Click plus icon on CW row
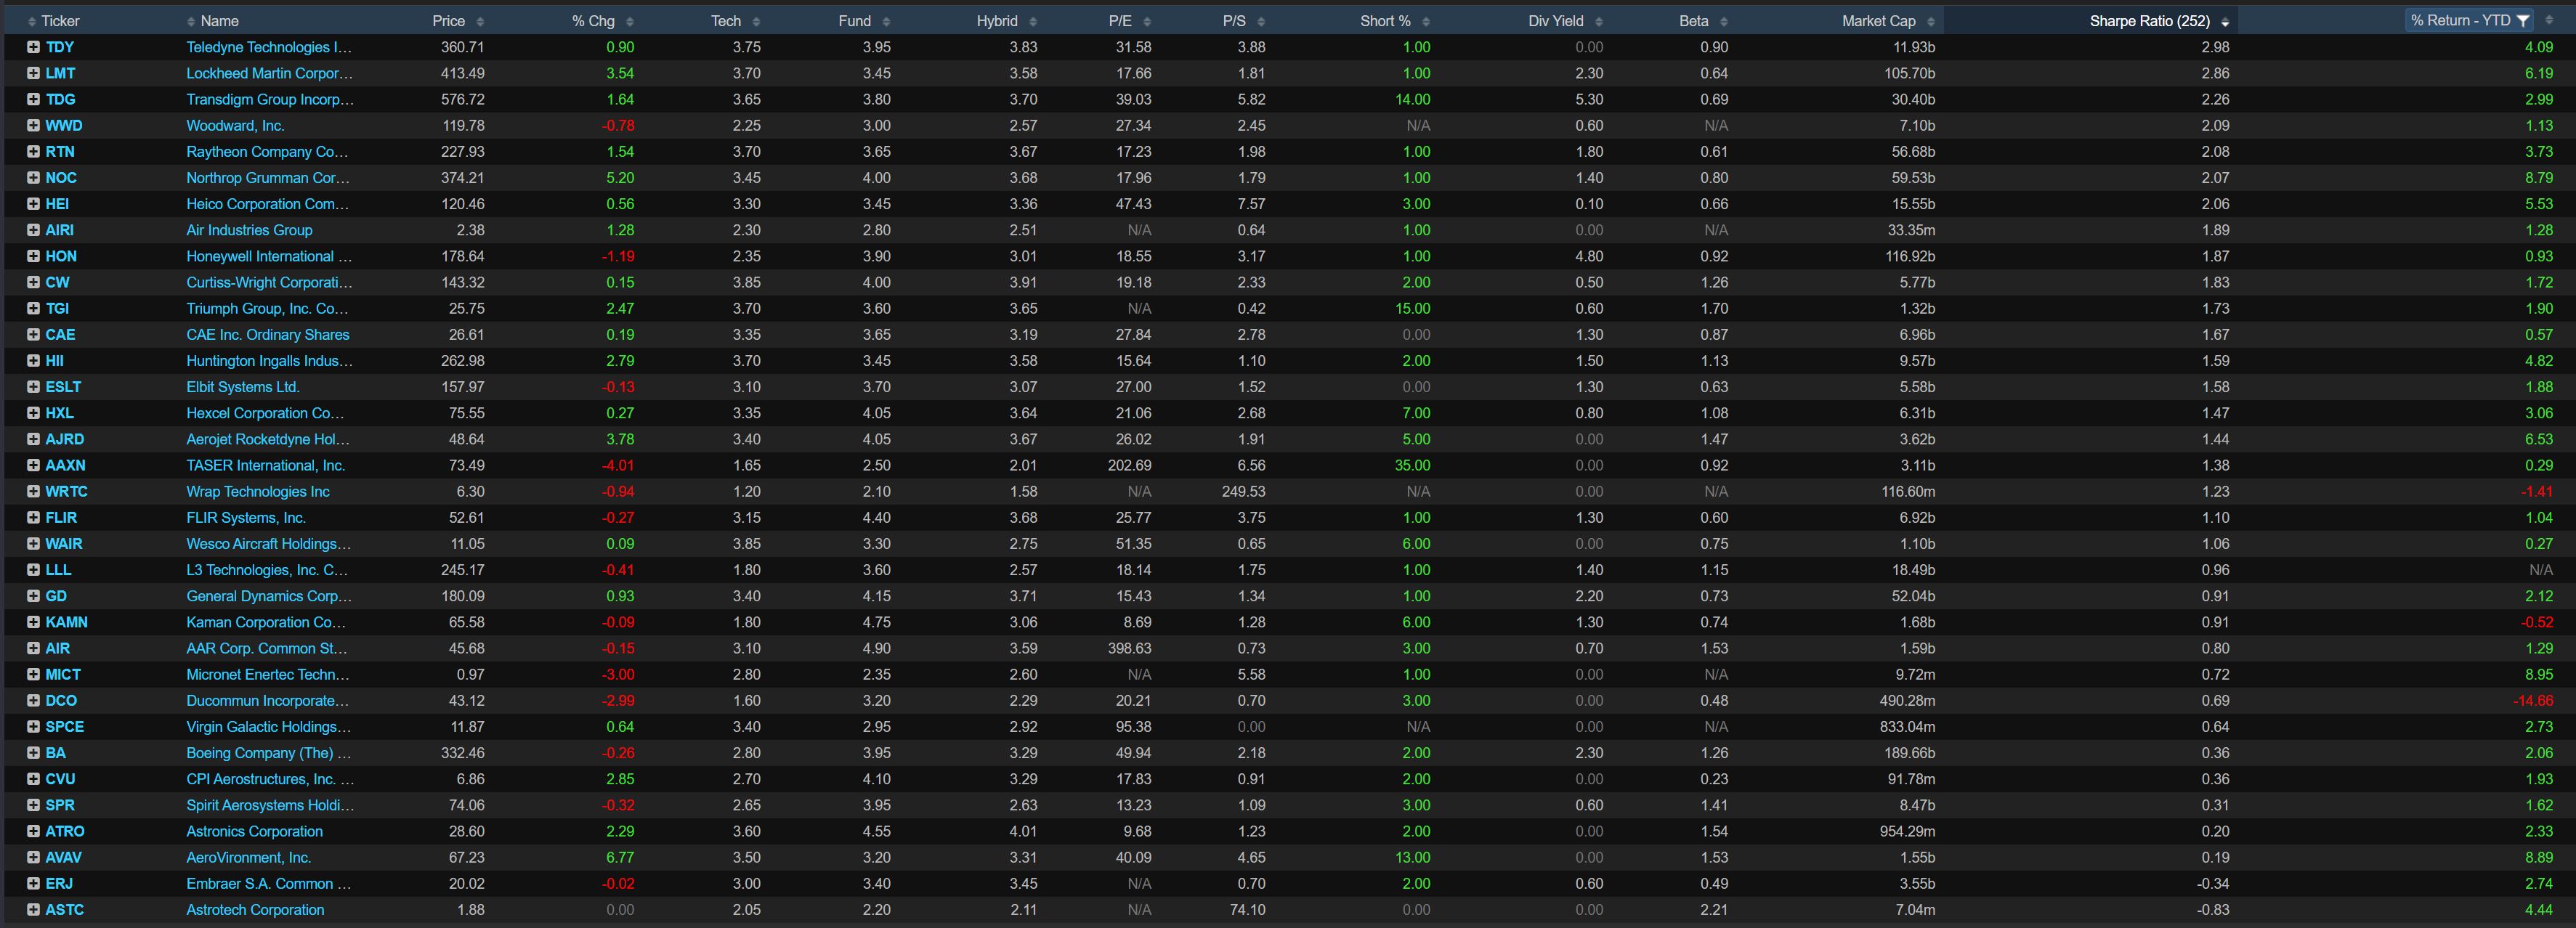This screenshot has height=928, width=2576. [33, 282]
